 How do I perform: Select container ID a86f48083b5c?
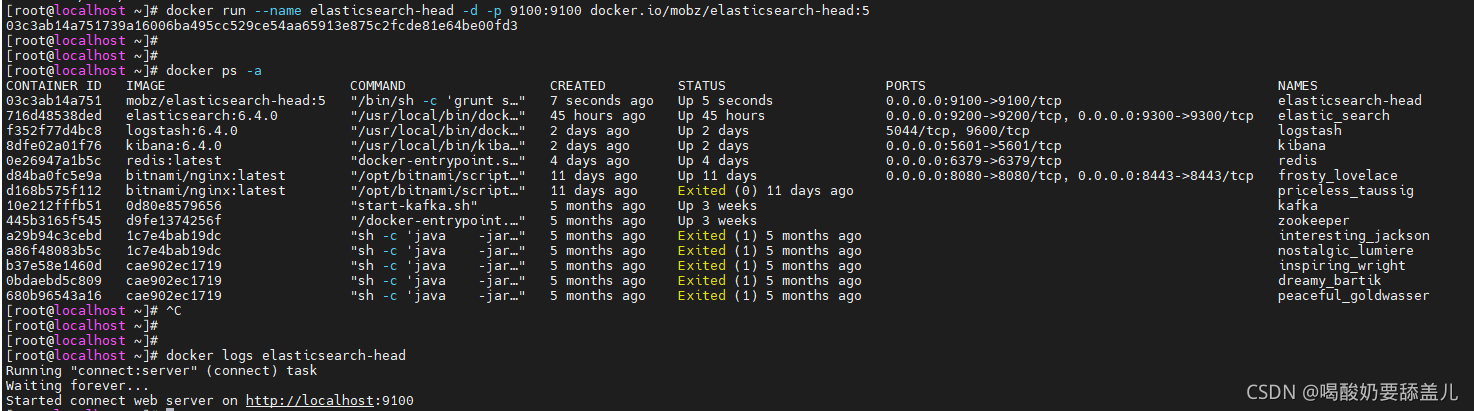[54, 251]
